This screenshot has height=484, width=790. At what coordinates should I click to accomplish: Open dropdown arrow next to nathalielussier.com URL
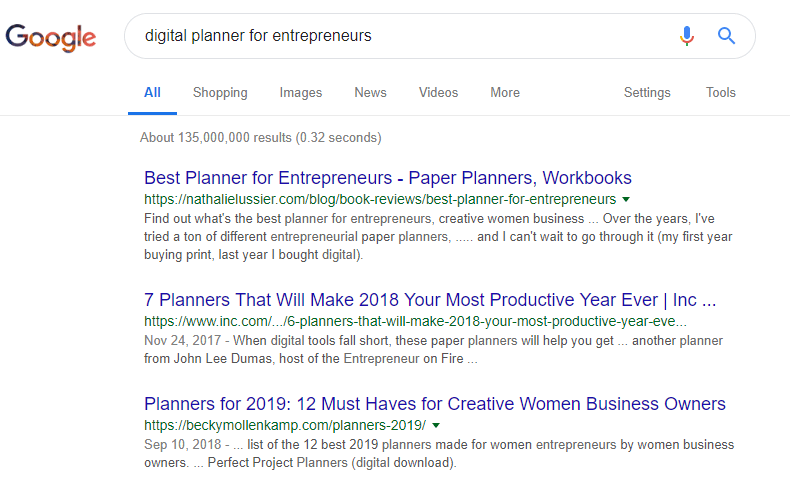626,199
